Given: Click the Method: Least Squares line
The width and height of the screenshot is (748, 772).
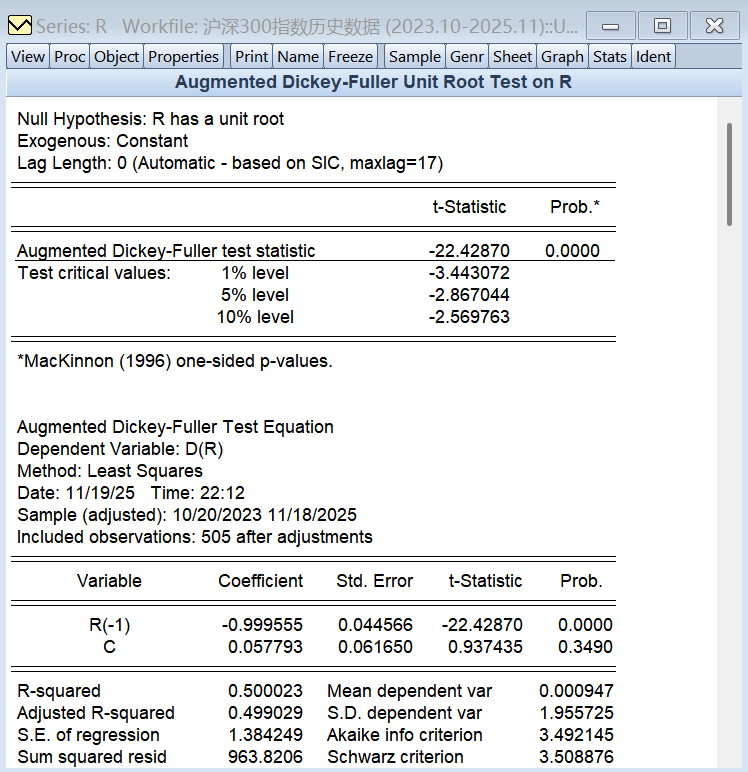Looking at the screenshot, I should tap(110, 471).
